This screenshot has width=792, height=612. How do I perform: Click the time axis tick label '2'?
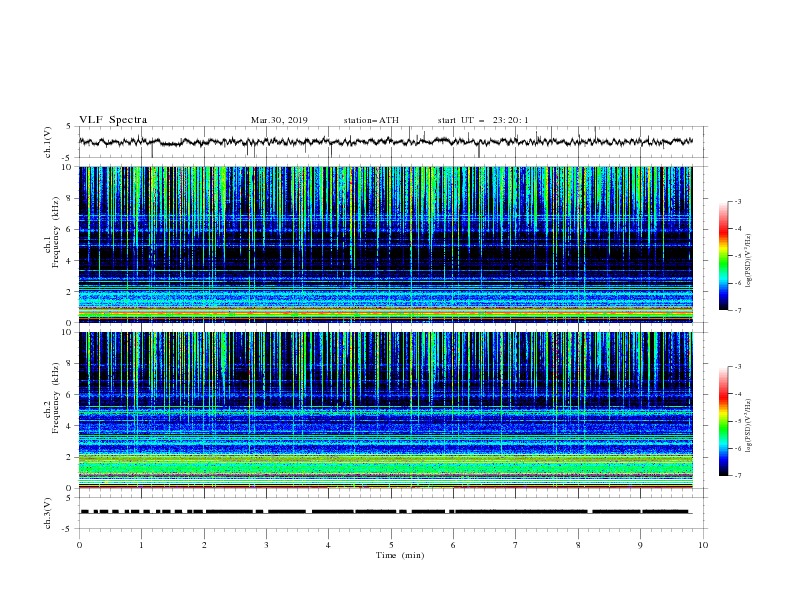204,545
